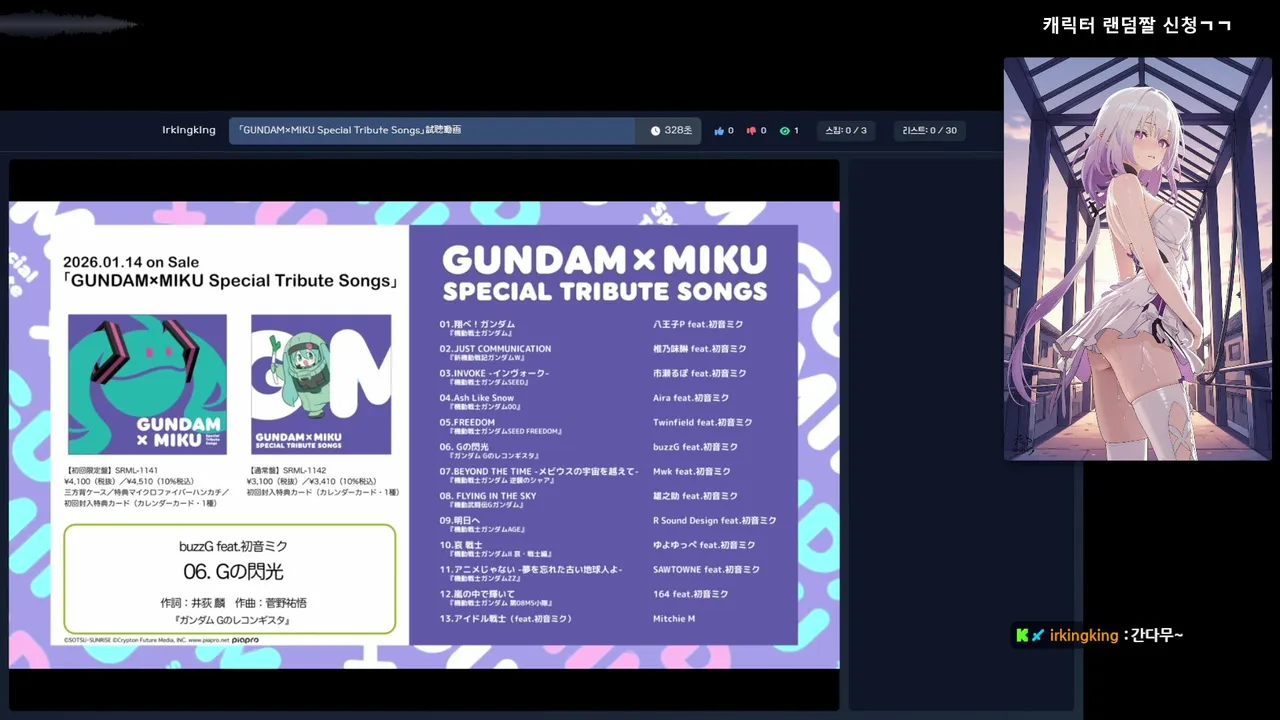Click artist Mitchie M
Image resolution: width=1280 pixels, height=720 pixels.
click(674, 619)
